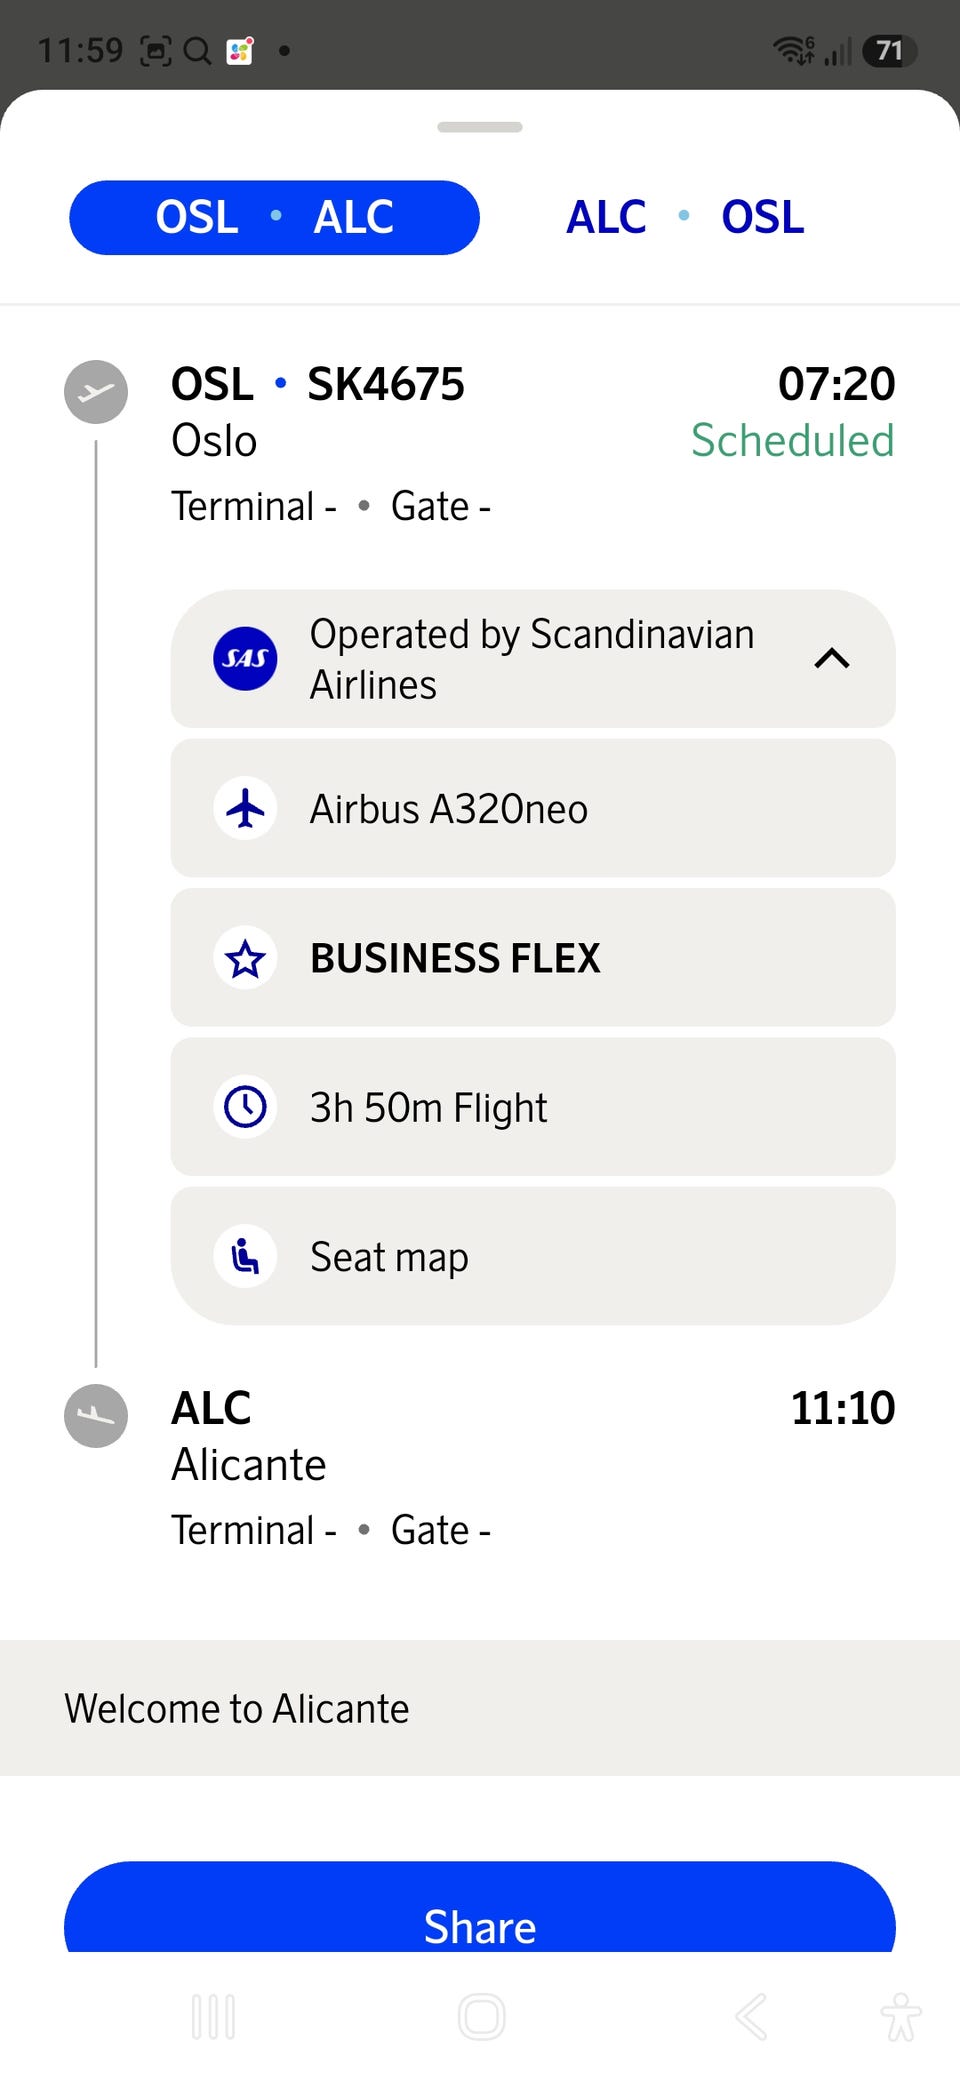The height and width of the screenshot is (2080, 960).
Task: Tap the landing plane icon at ALC
Action: tap(96, 1416)
